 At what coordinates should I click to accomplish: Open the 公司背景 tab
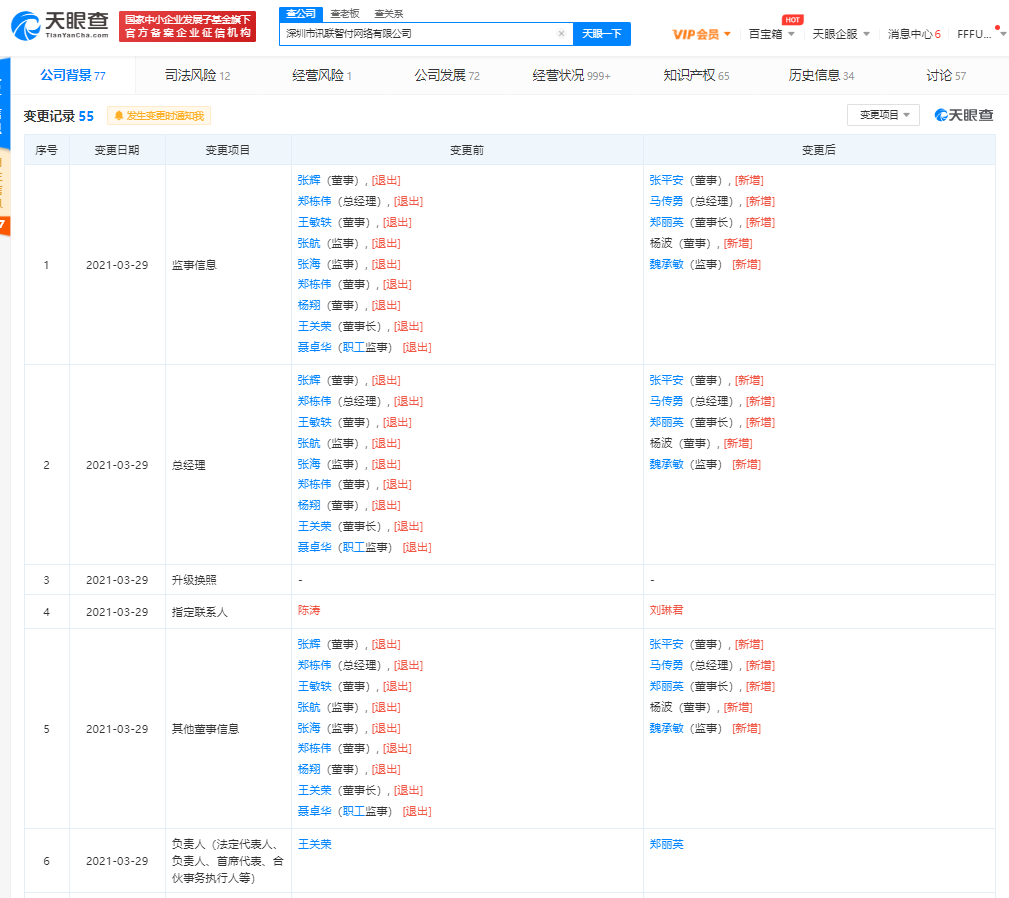pyautogui.click(x=73, y=75)
